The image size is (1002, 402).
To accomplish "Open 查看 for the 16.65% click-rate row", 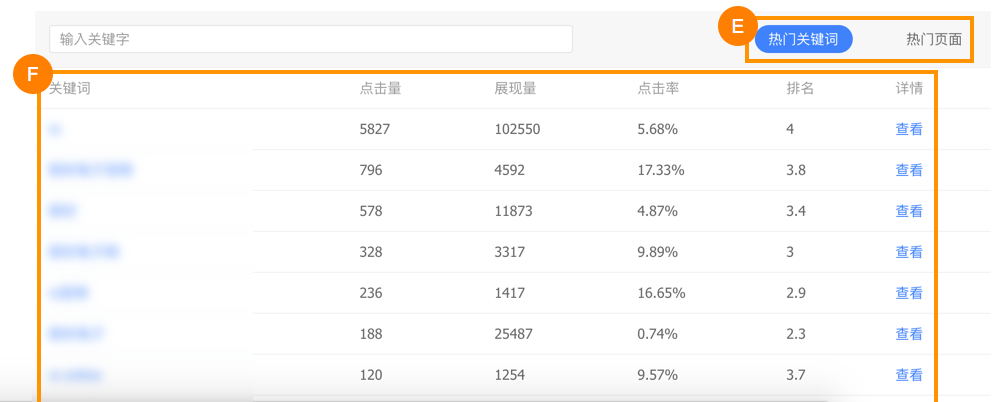I will click(908, 293).
